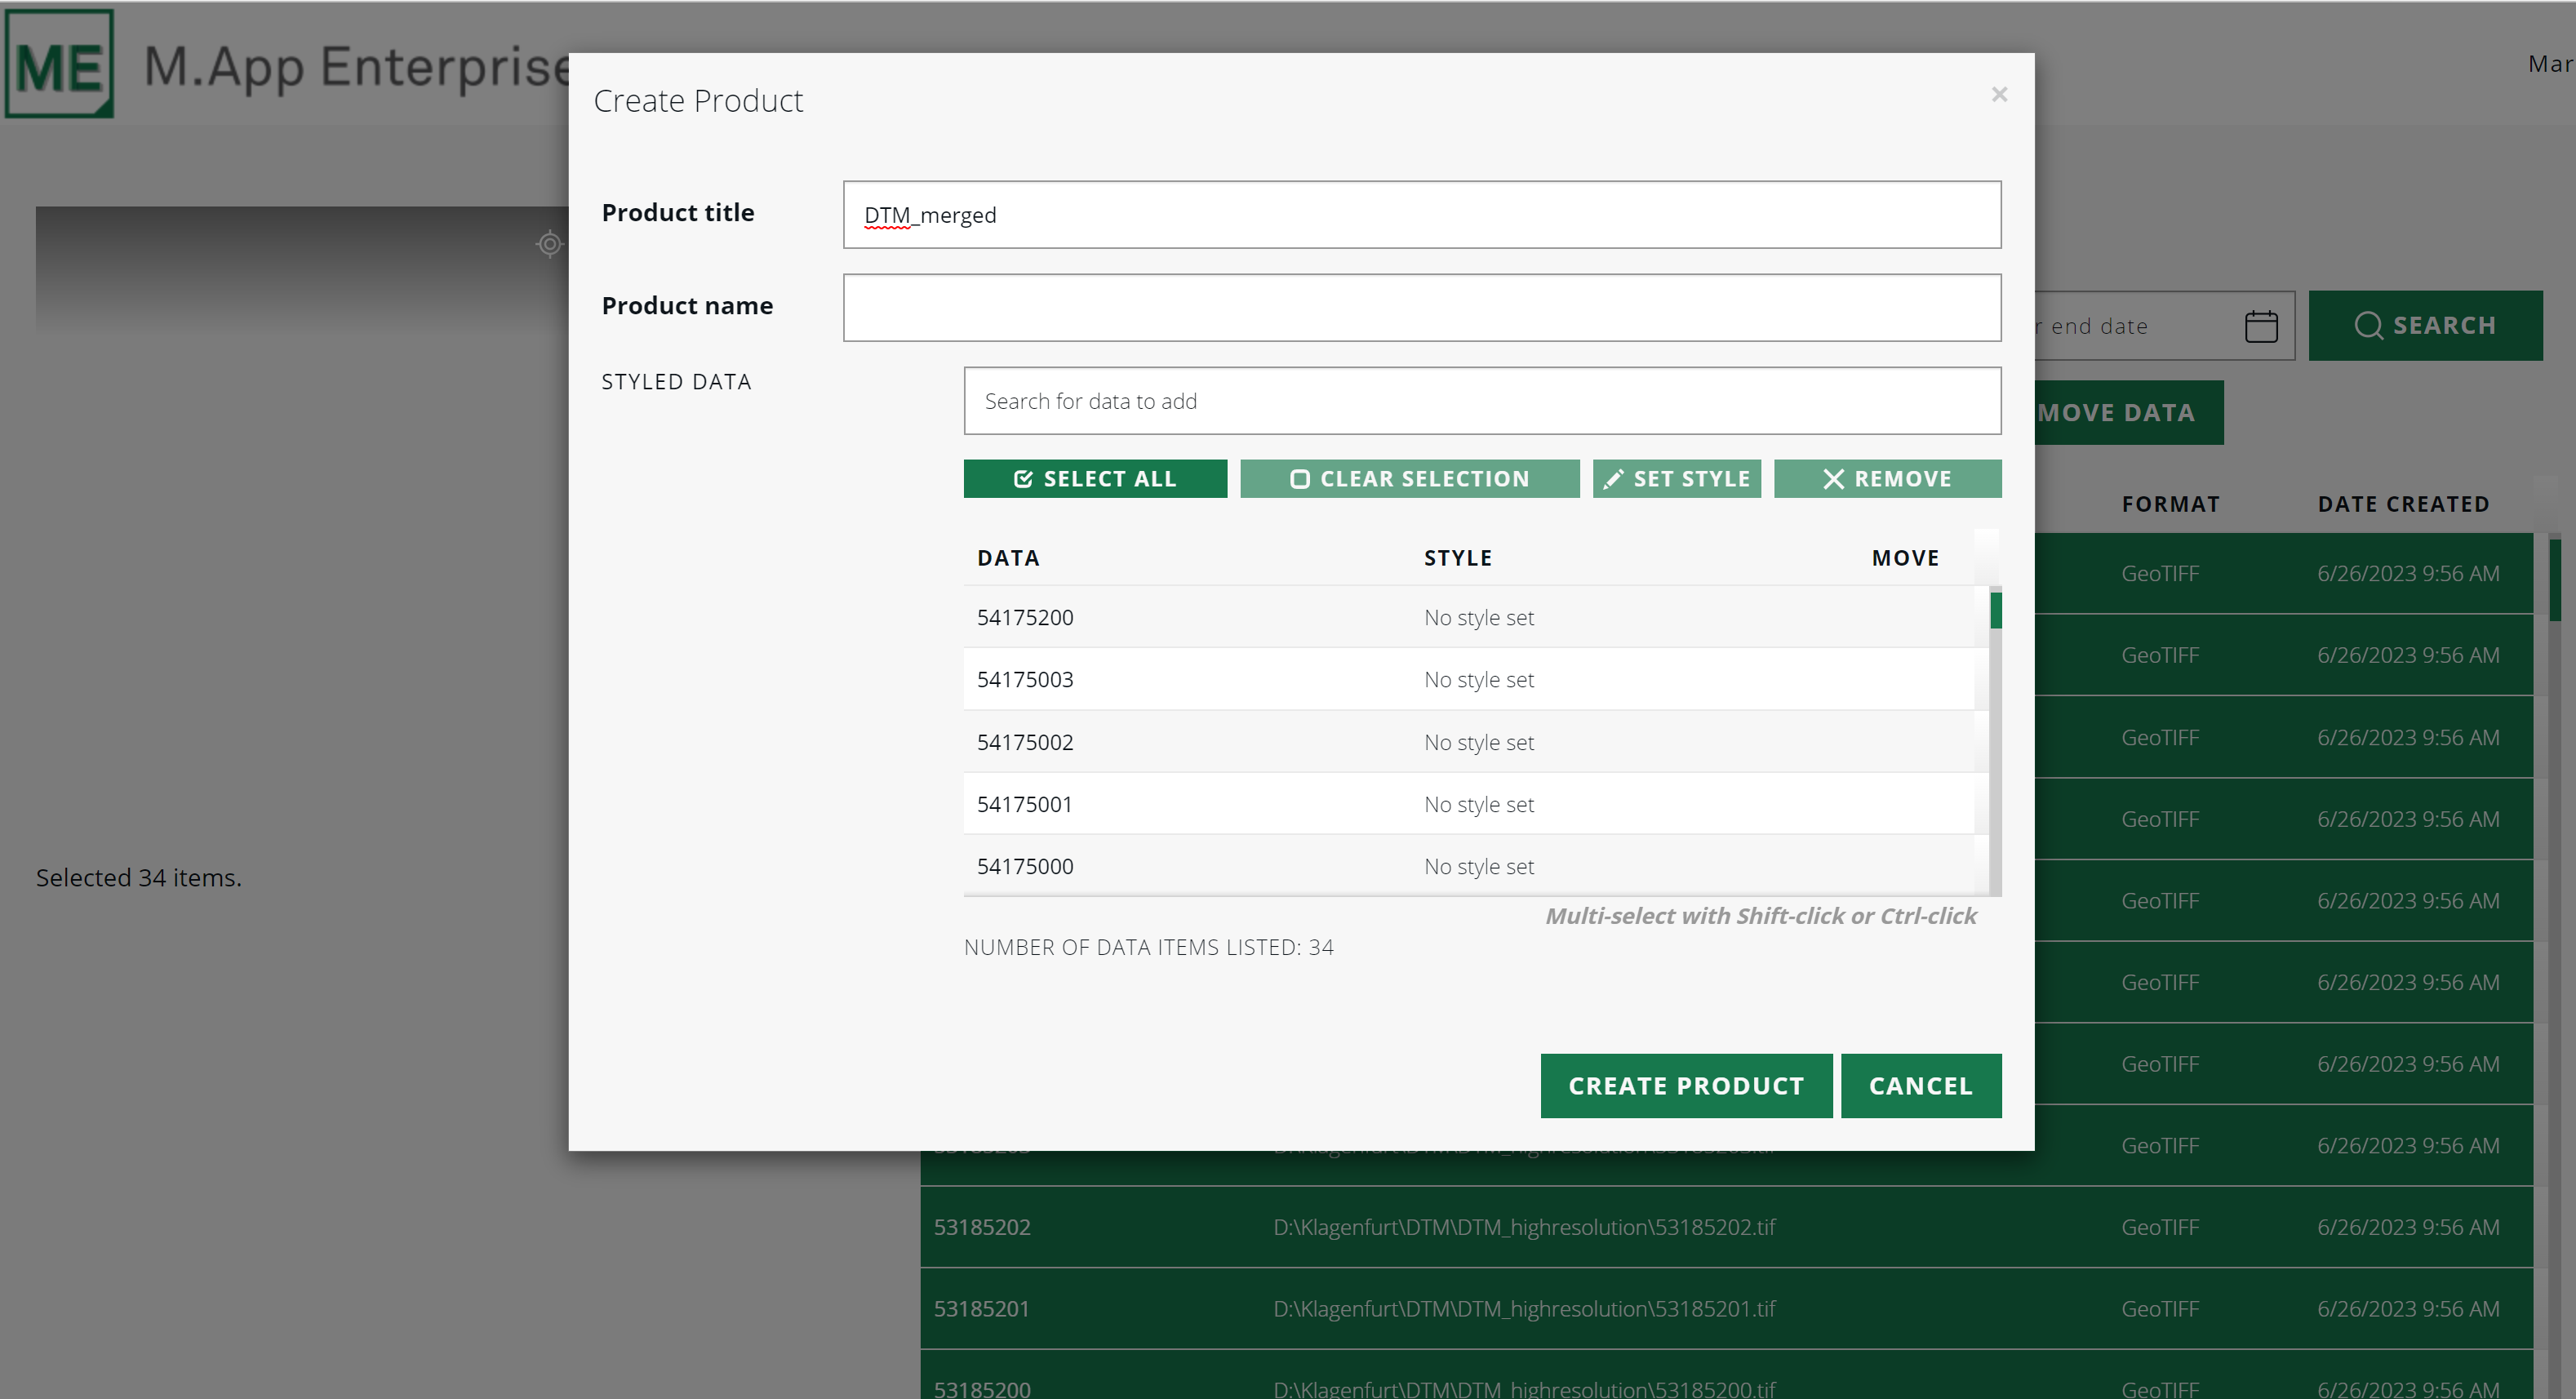
Task: Click the Product title input field
Action: coord(1421,215)
